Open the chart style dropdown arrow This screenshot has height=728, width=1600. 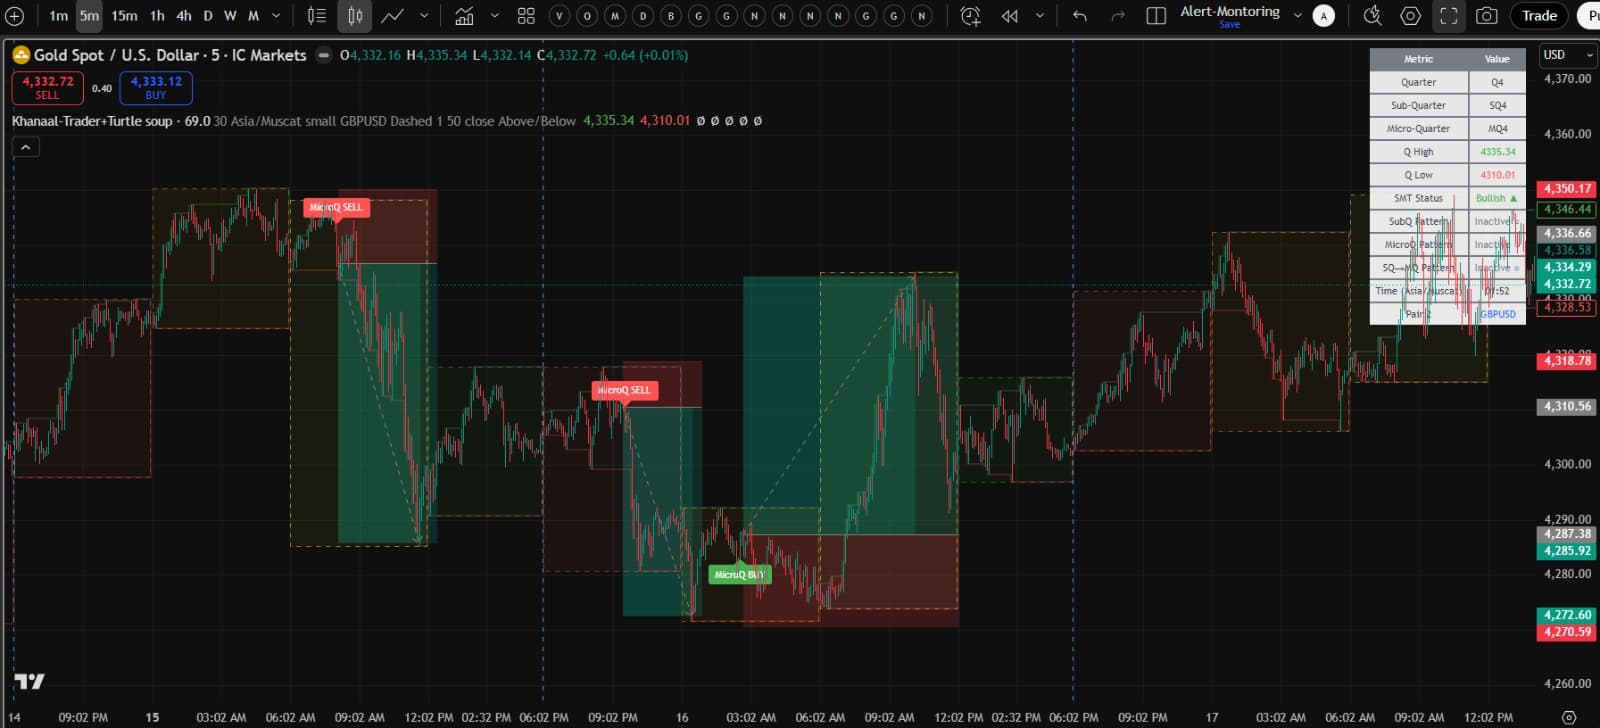[424, 16]
